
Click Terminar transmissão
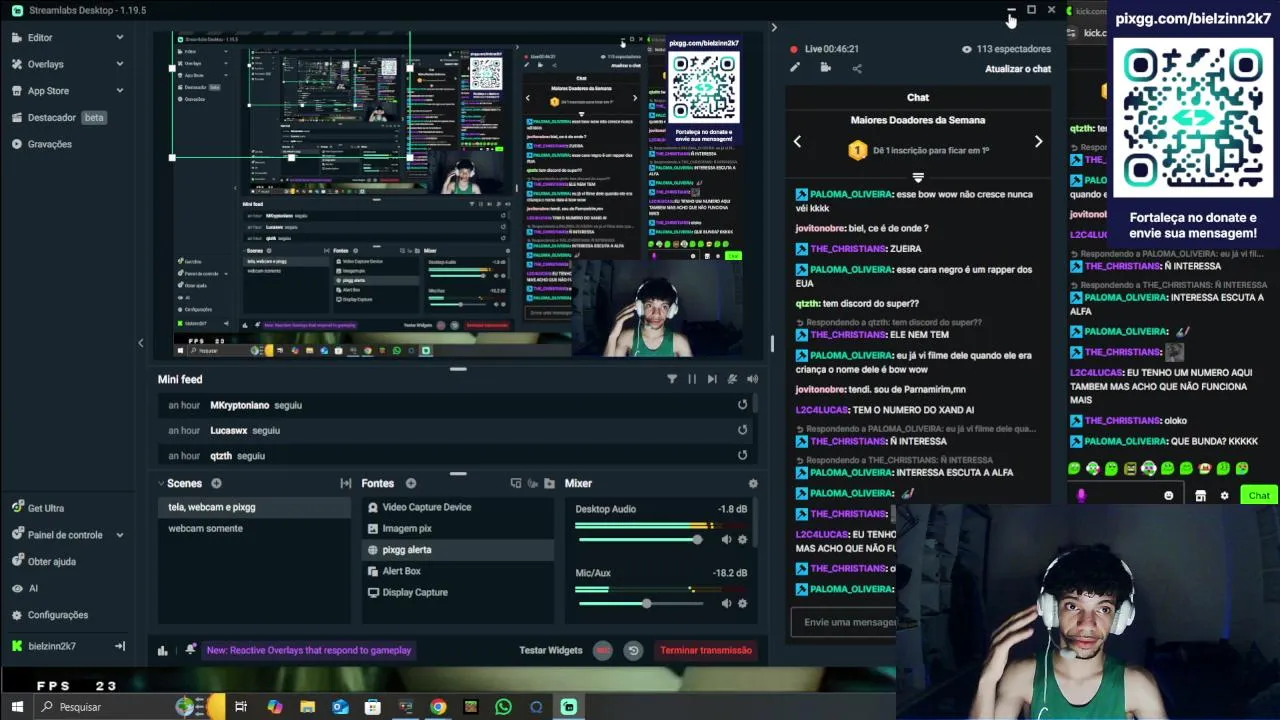705,650
